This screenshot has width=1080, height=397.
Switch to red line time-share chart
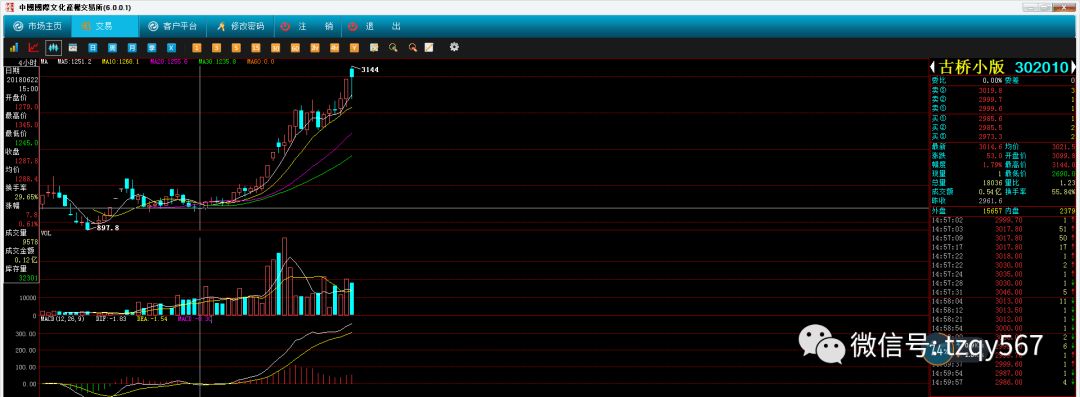click(33, 48)
